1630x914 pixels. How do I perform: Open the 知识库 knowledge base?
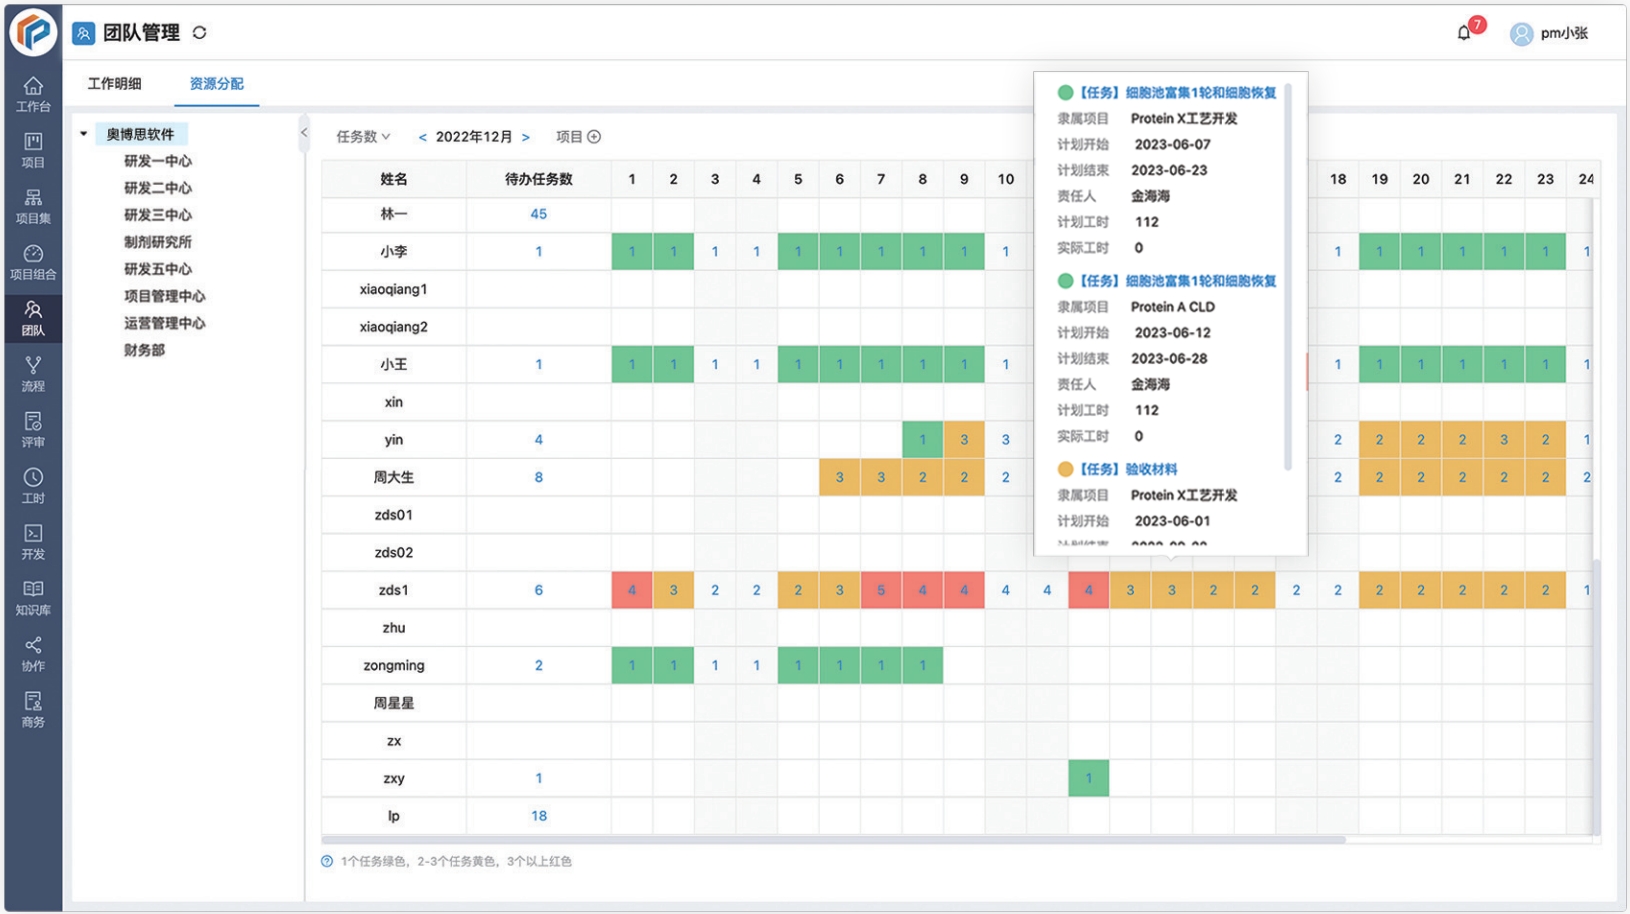click(x=32, y=597)
